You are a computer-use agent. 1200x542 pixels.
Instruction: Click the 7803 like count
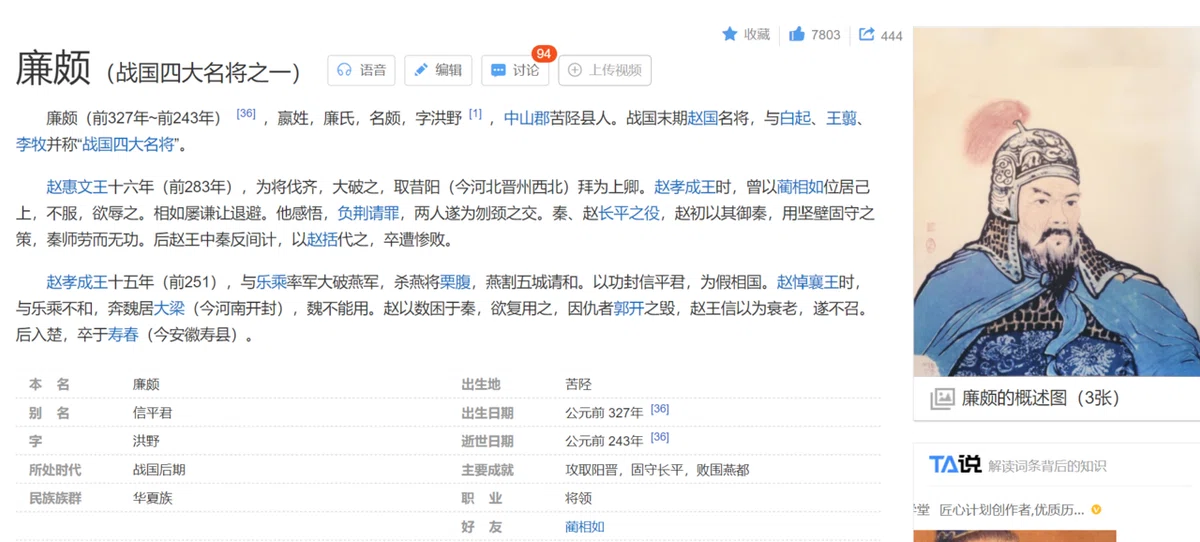coord(826,35)
